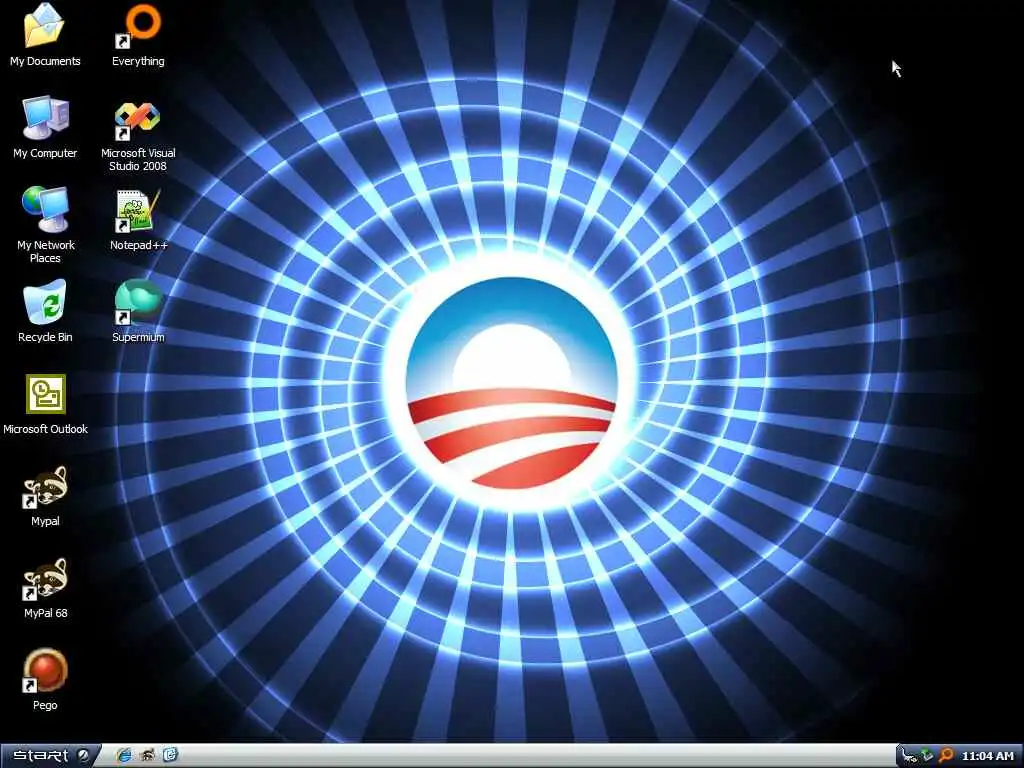Open the Start menu
The height and width of the screenshot is (768, 1024).
click(x=50, y=756)
